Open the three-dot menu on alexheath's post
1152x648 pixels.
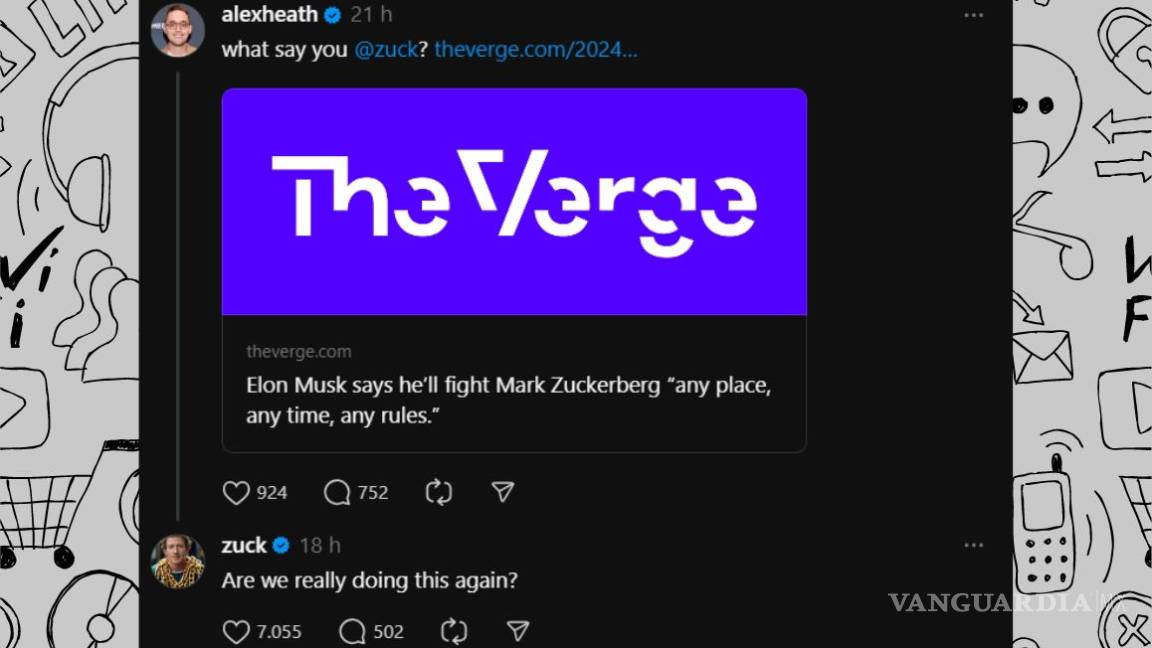[x=973, y=13]
